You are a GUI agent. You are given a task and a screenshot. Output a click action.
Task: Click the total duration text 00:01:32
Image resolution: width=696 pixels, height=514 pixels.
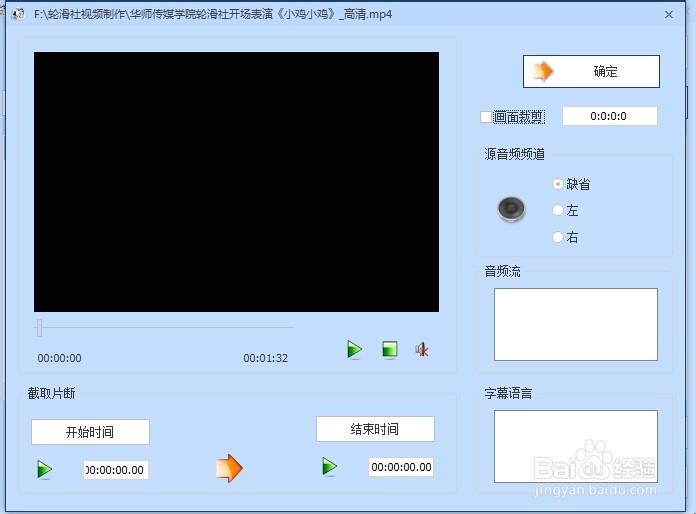(x=265, y=358)
